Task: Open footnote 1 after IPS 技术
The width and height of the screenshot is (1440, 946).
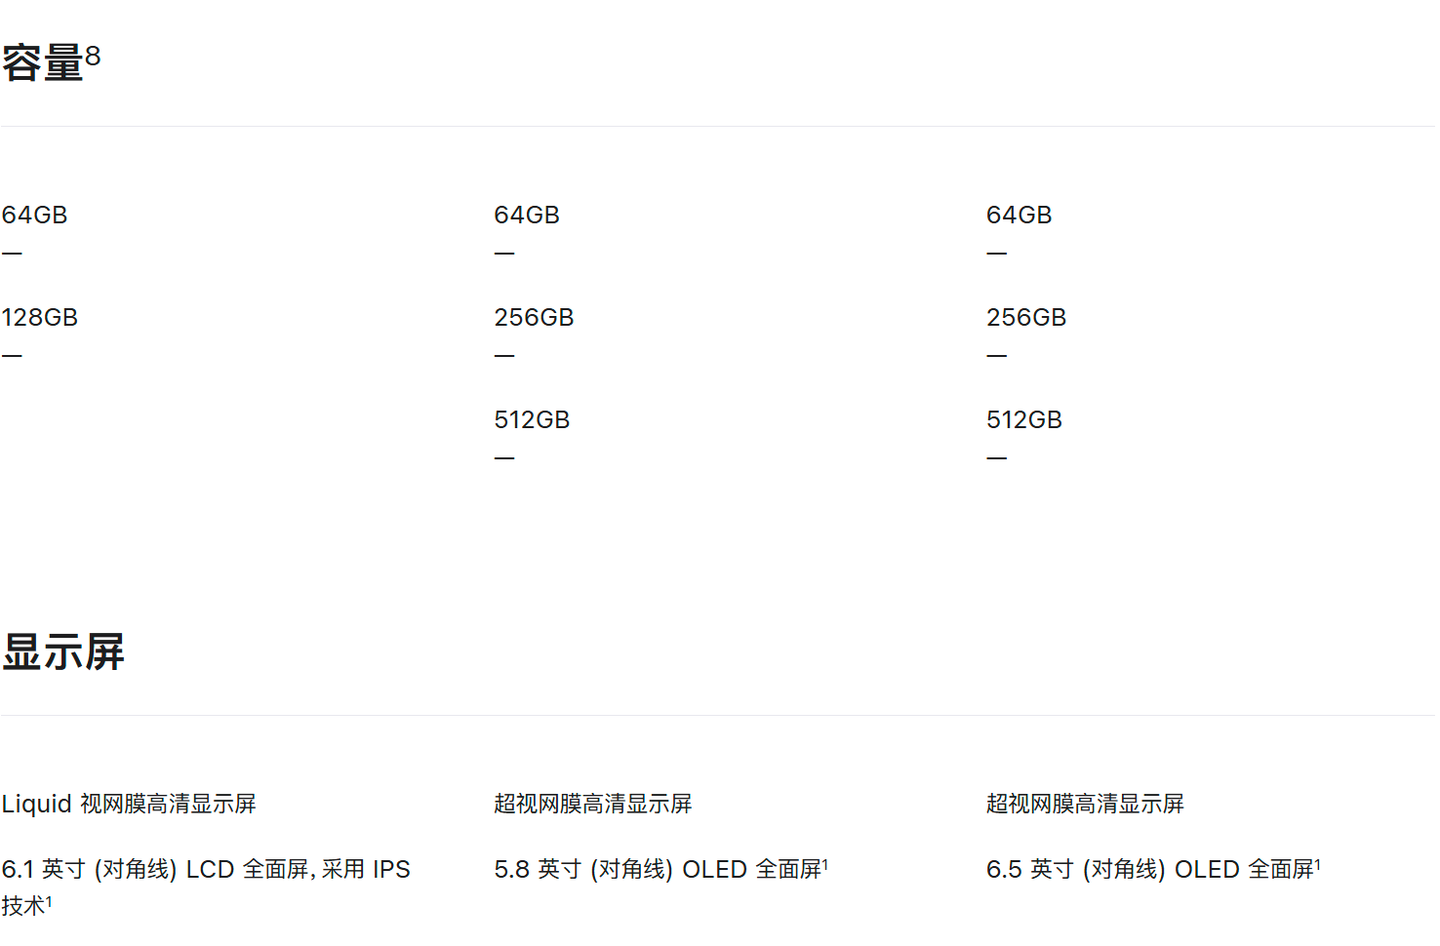Action: click(x=49, y=901)
